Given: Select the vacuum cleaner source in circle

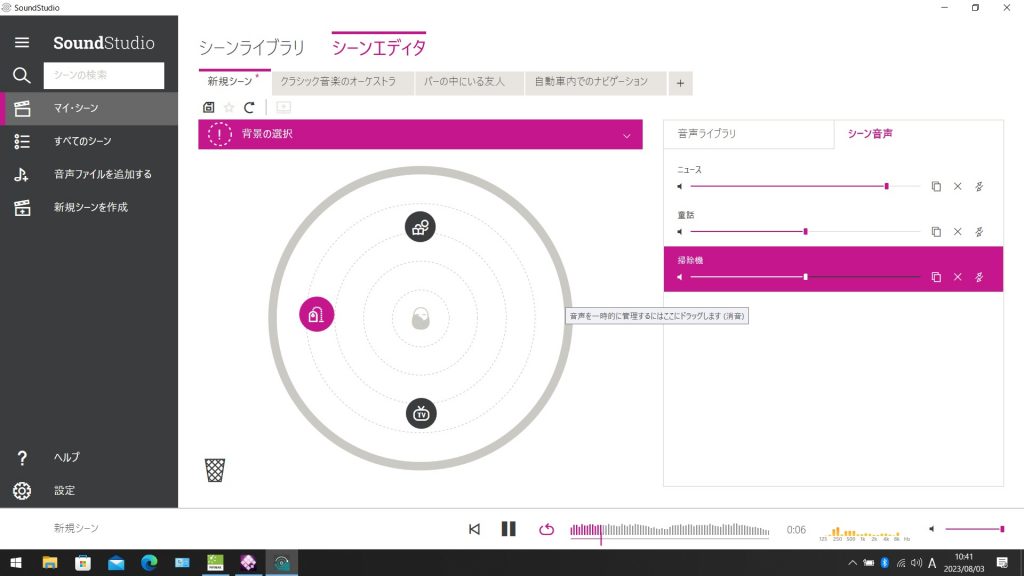Looking at the screenshot, I should [316, 315].
